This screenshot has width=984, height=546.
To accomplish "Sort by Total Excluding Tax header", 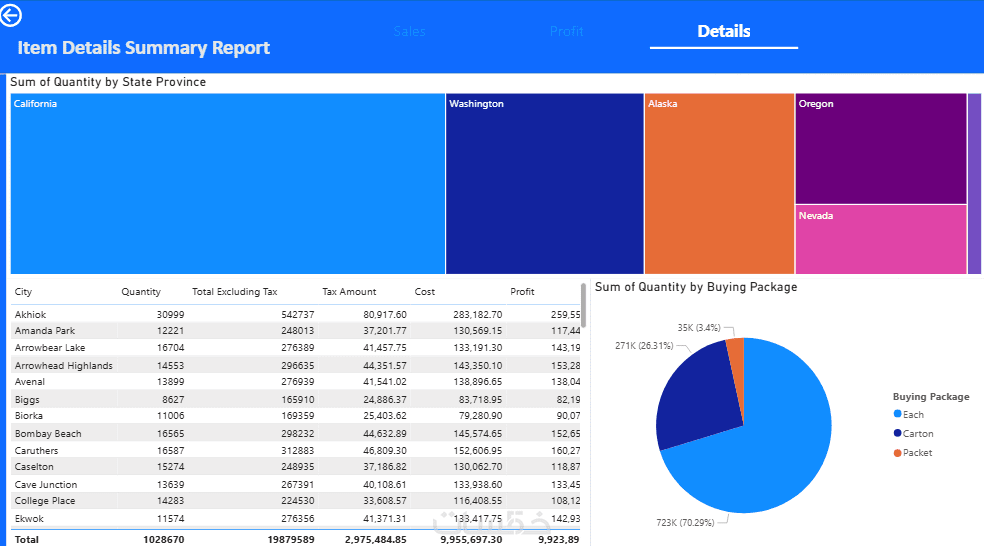I will 235,292.
